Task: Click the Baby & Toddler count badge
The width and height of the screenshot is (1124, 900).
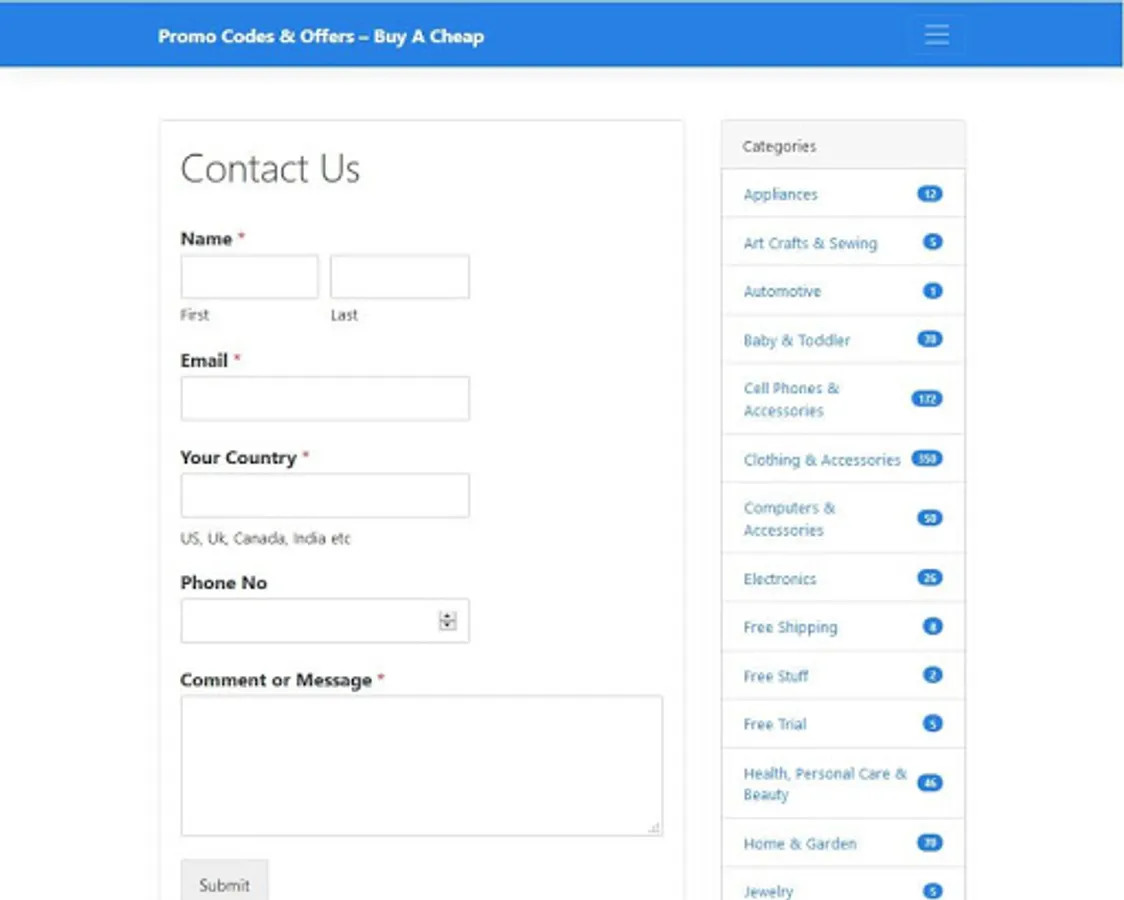Action: click(930, 339)
